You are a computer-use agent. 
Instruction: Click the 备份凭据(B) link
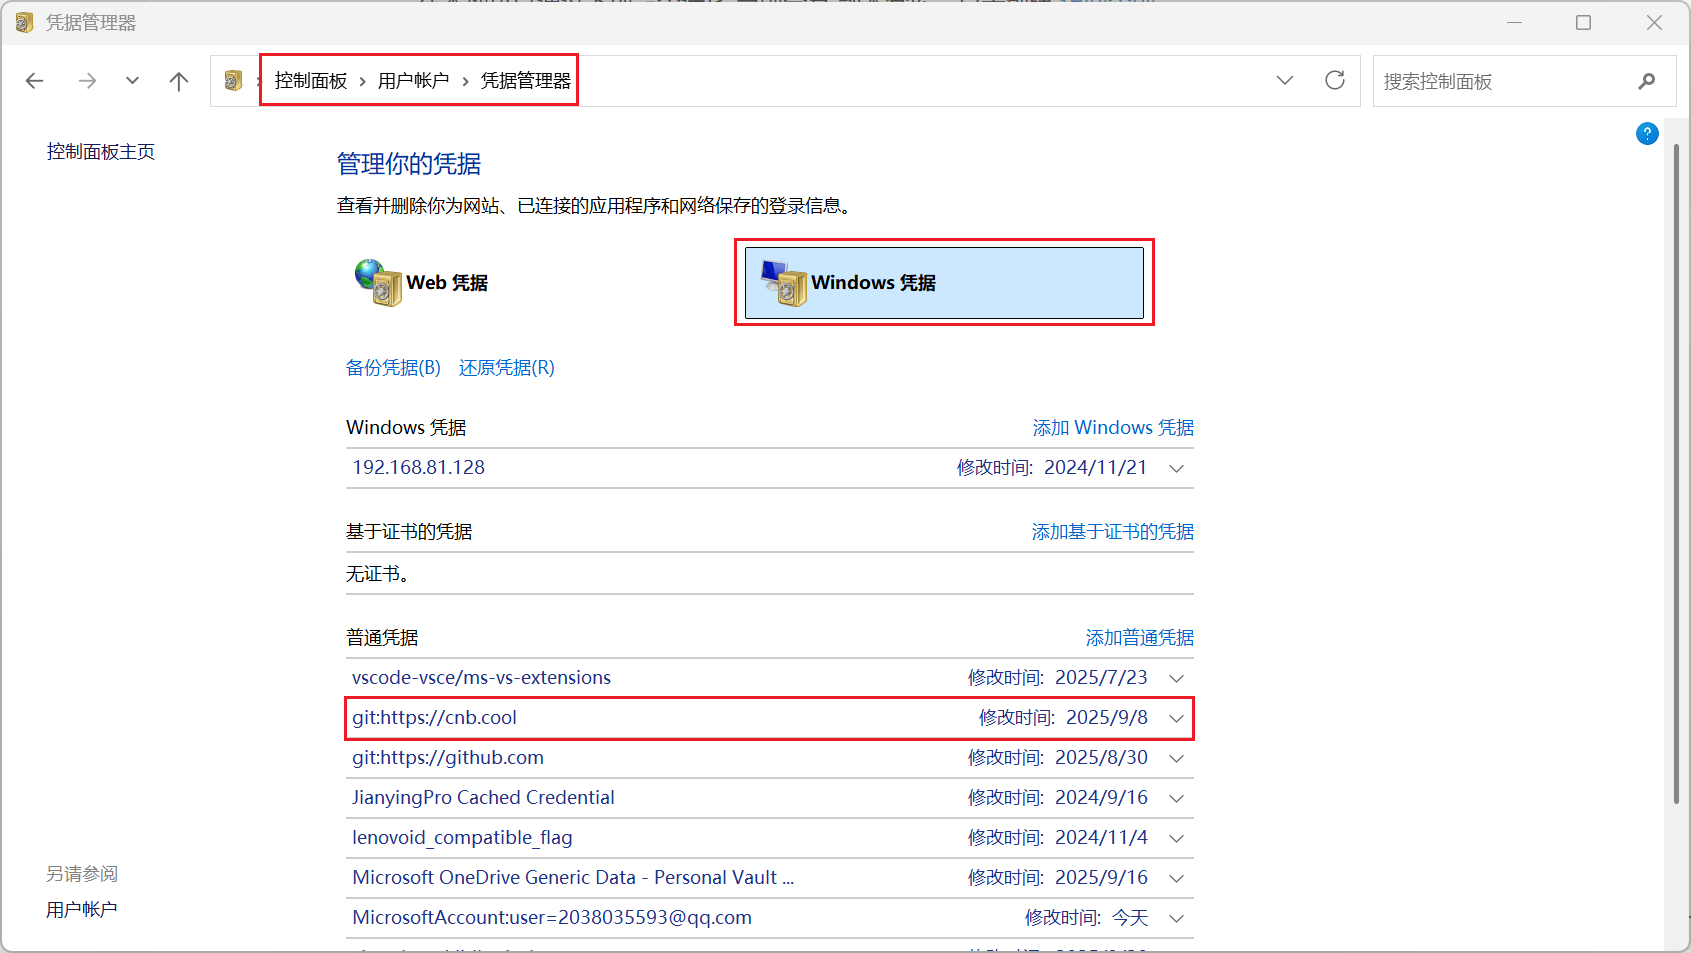393,368
